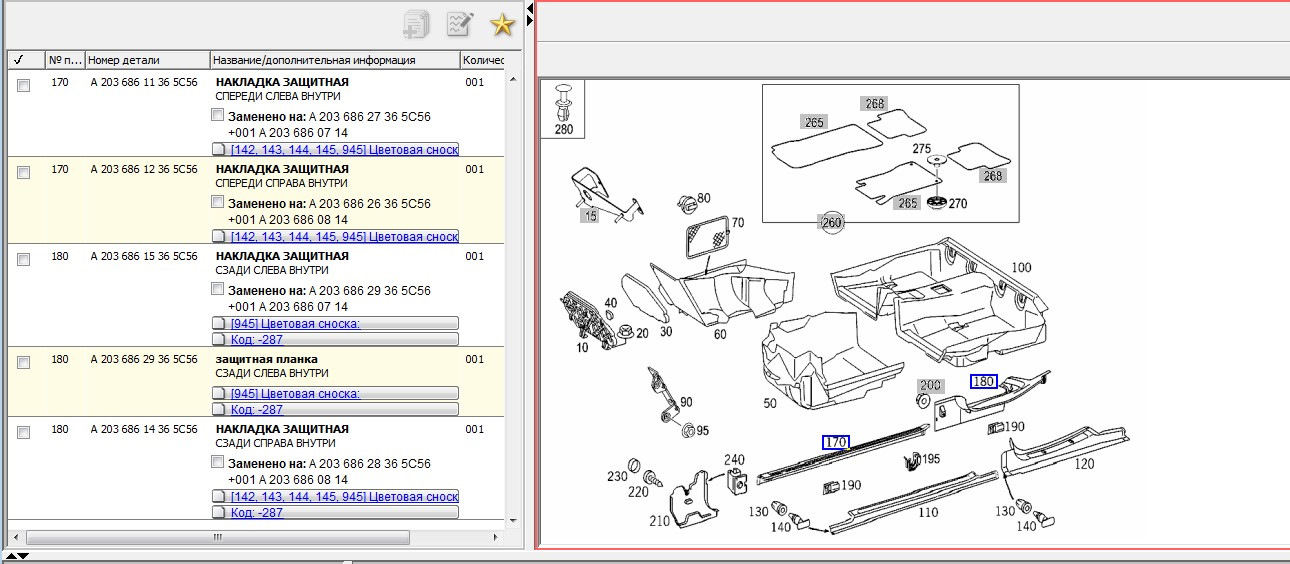Image resolution: width=1290 pixels, height=564 pixels.
Task: Tick the checkbox for part A 203 686 12 36 5C56
Action: coord(23,174)
